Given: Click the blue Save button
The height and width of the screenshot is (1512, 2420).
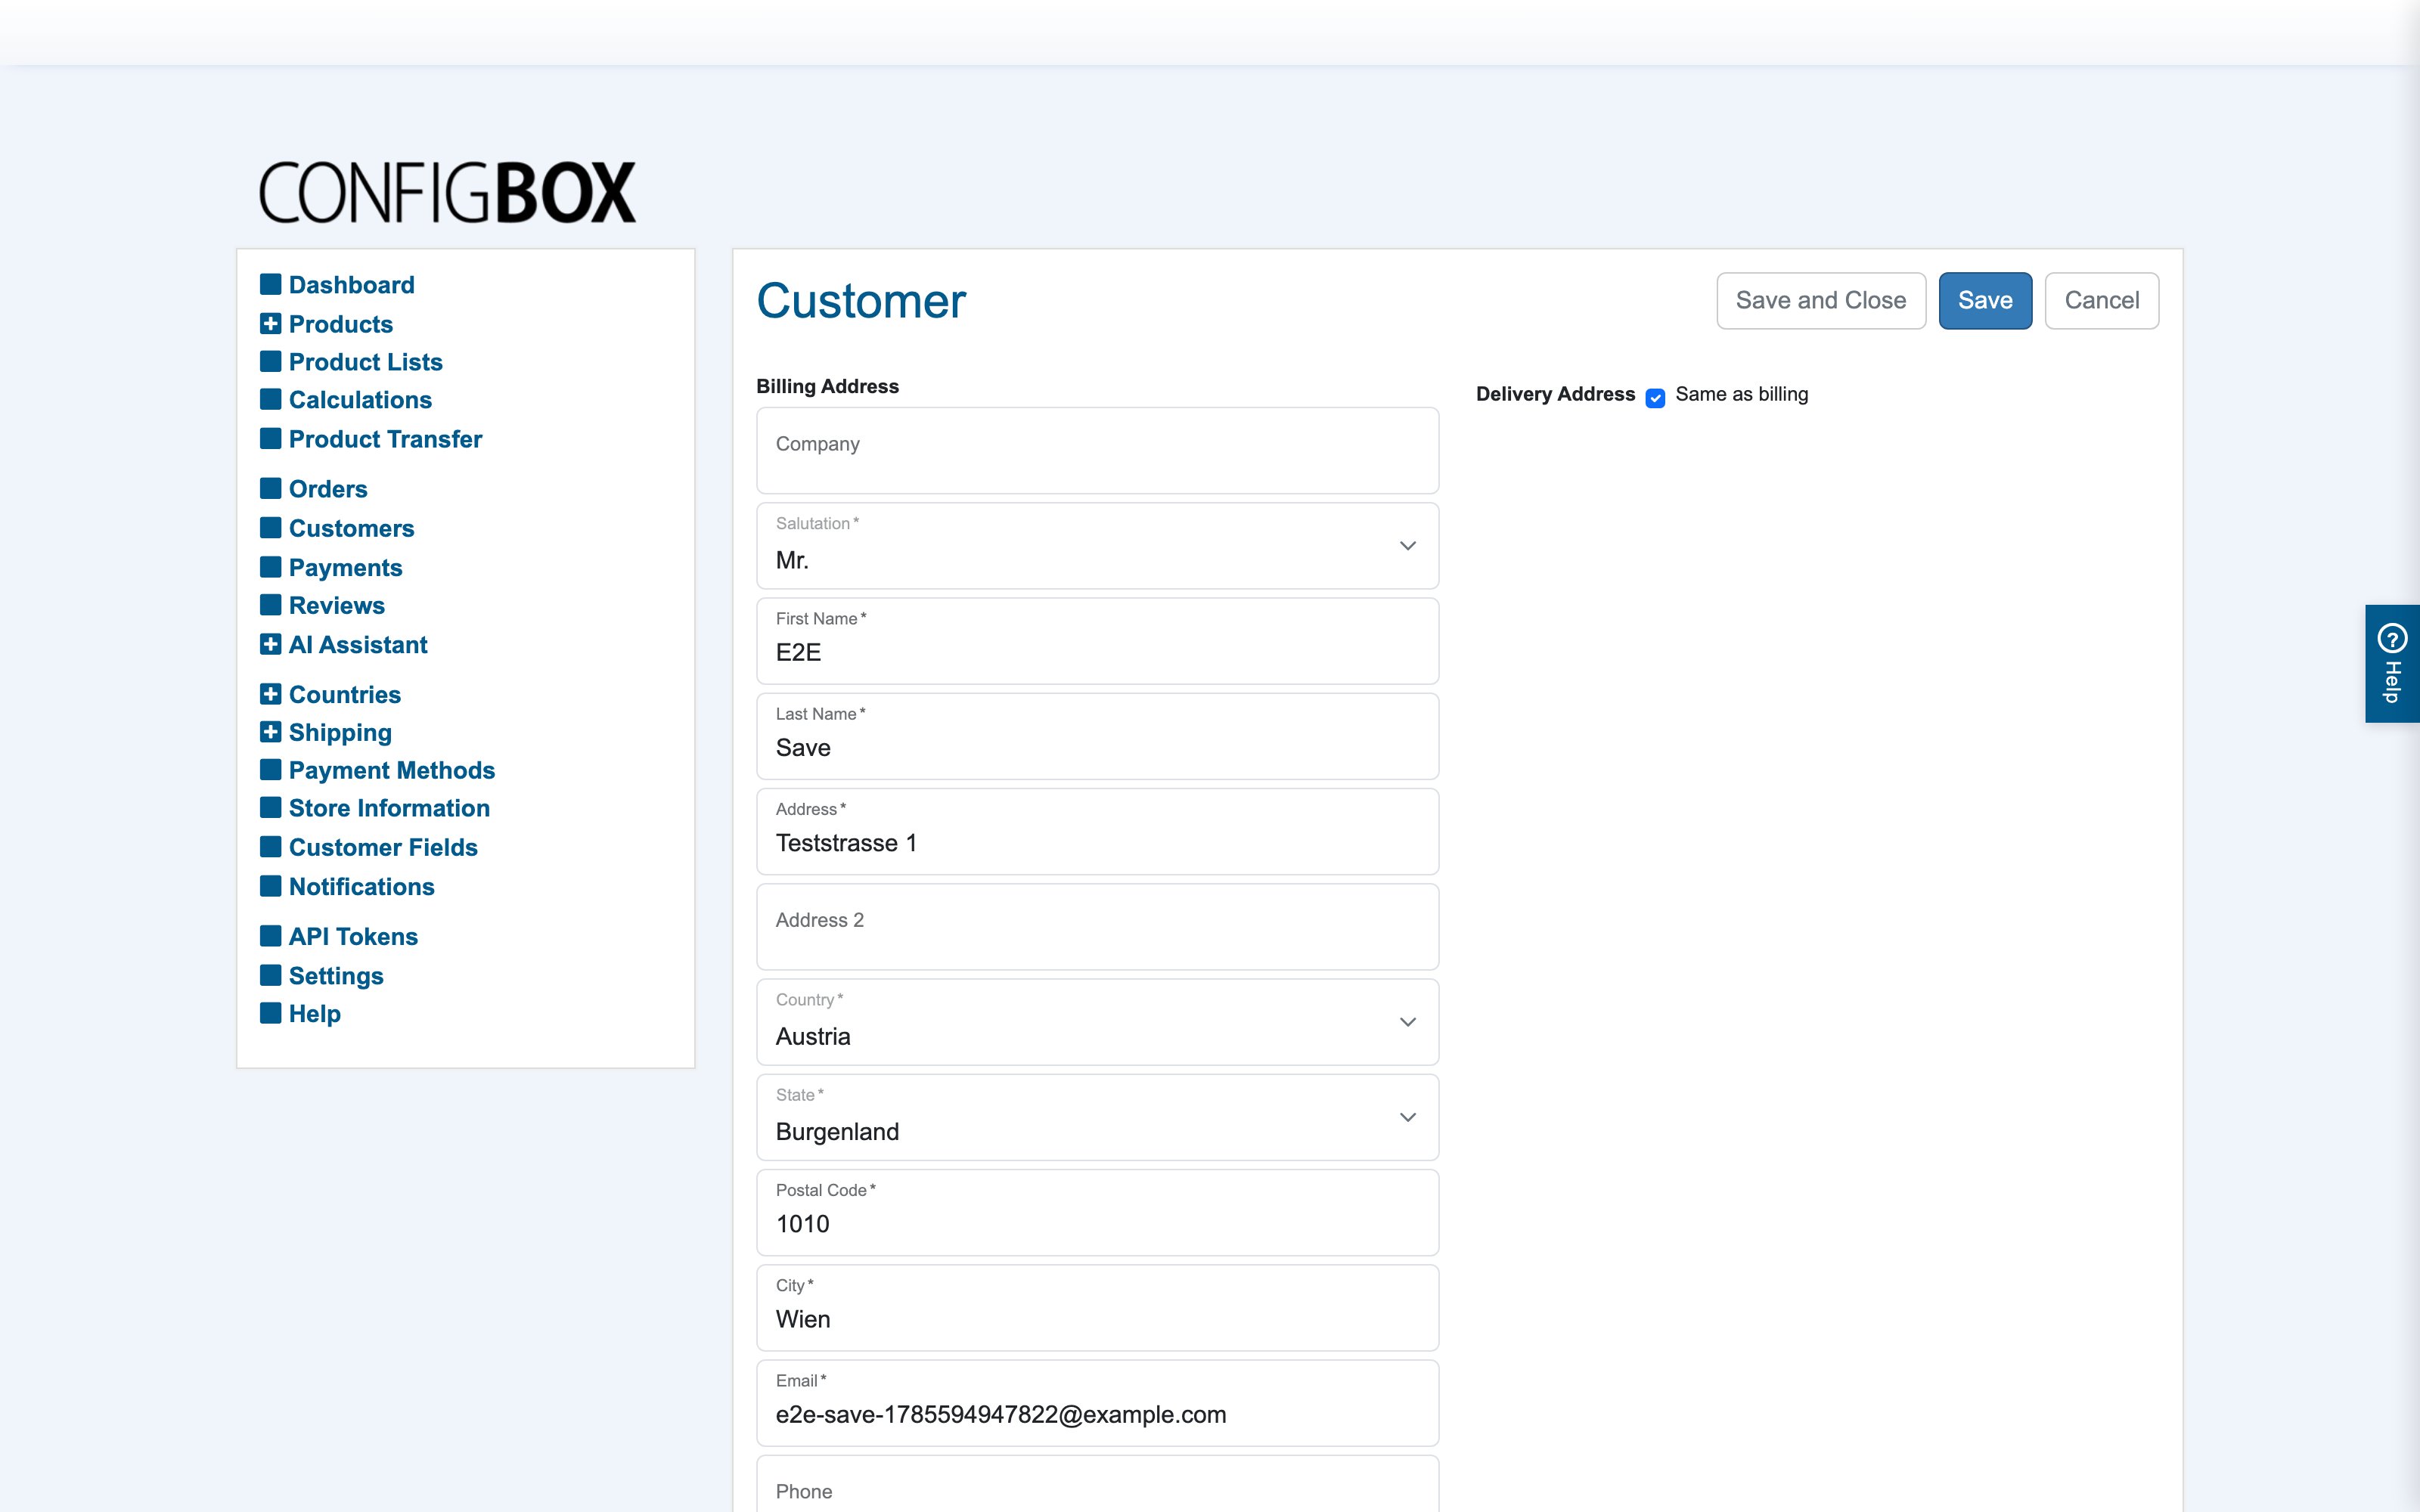Looking at the screenshot, I should (x=1985, y=300).
